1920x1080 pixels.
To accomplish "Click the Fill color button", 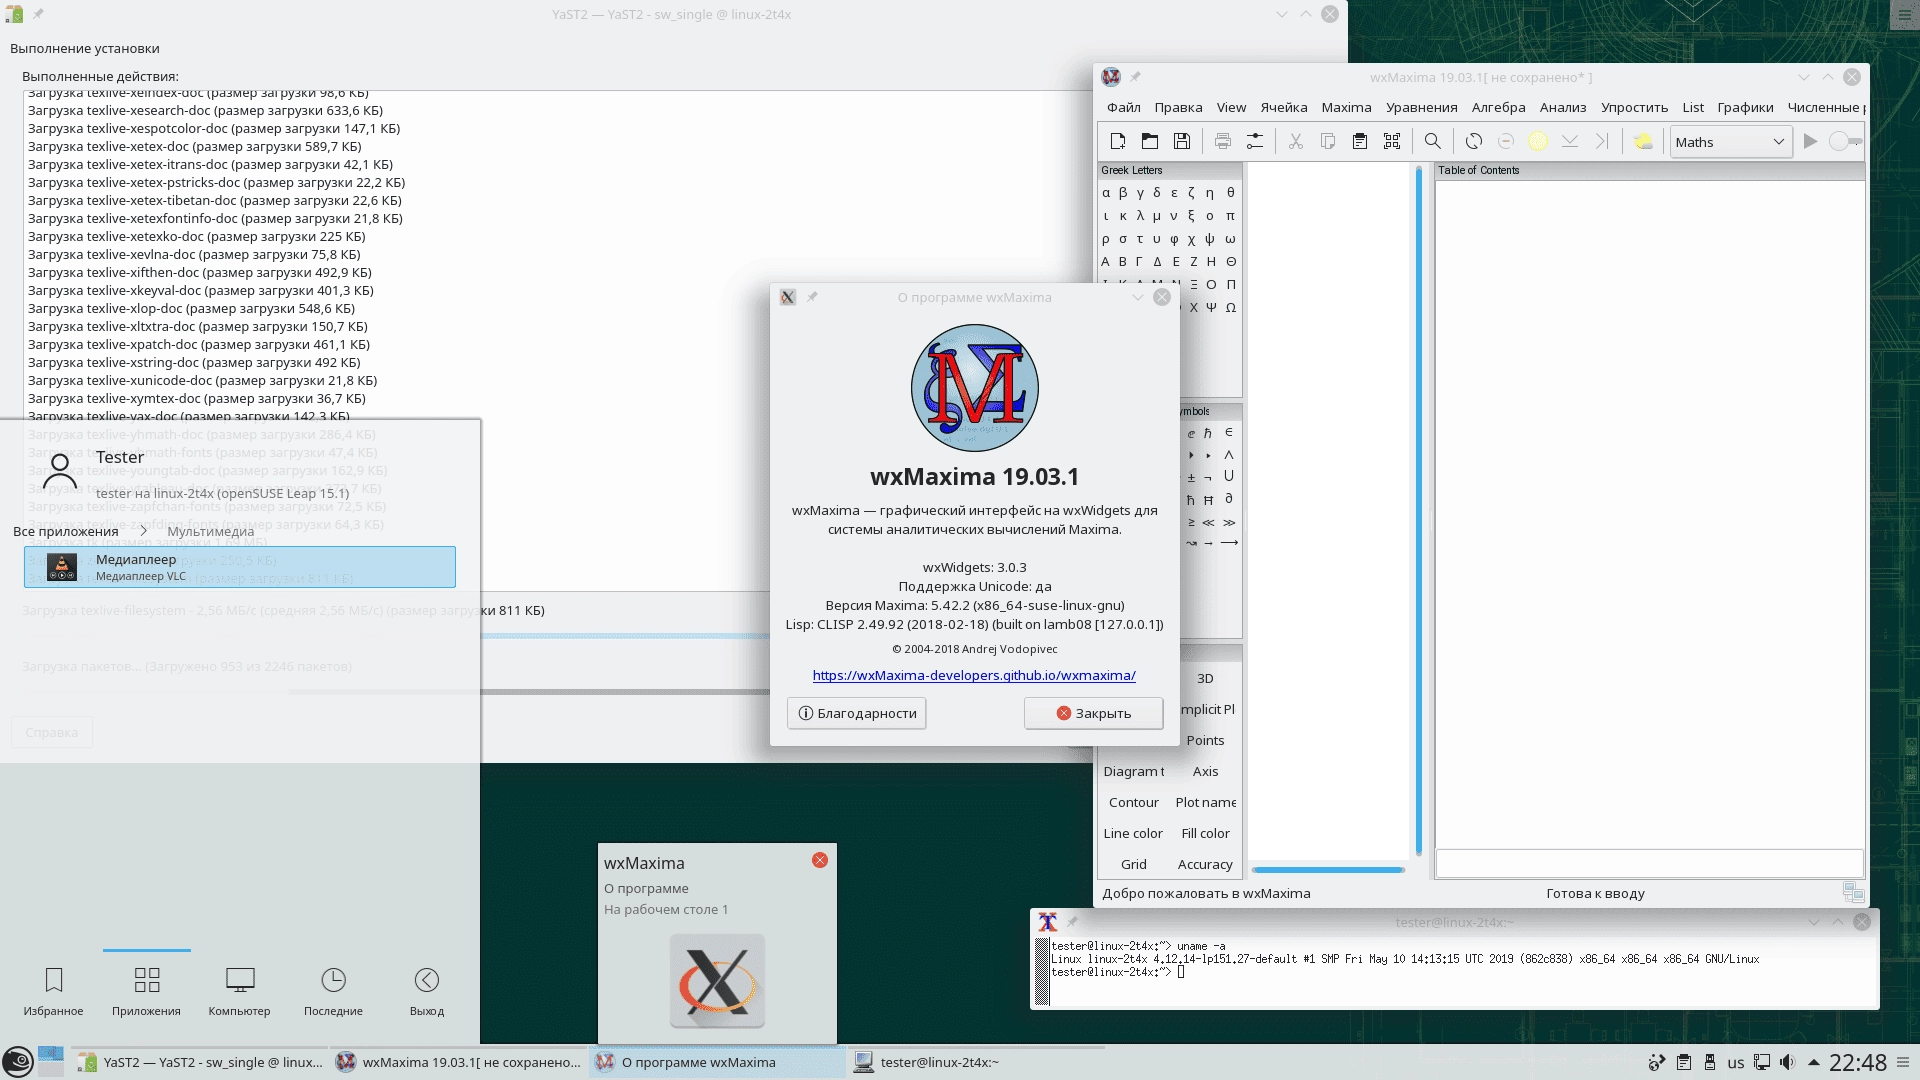I will pyautogui.click(x=1205, y=833).
